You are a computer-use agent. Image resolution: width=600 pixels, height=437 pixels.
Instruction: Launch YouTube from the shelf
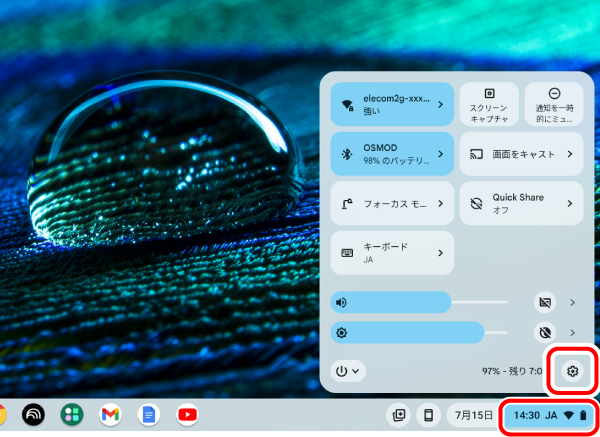[187, 414]
